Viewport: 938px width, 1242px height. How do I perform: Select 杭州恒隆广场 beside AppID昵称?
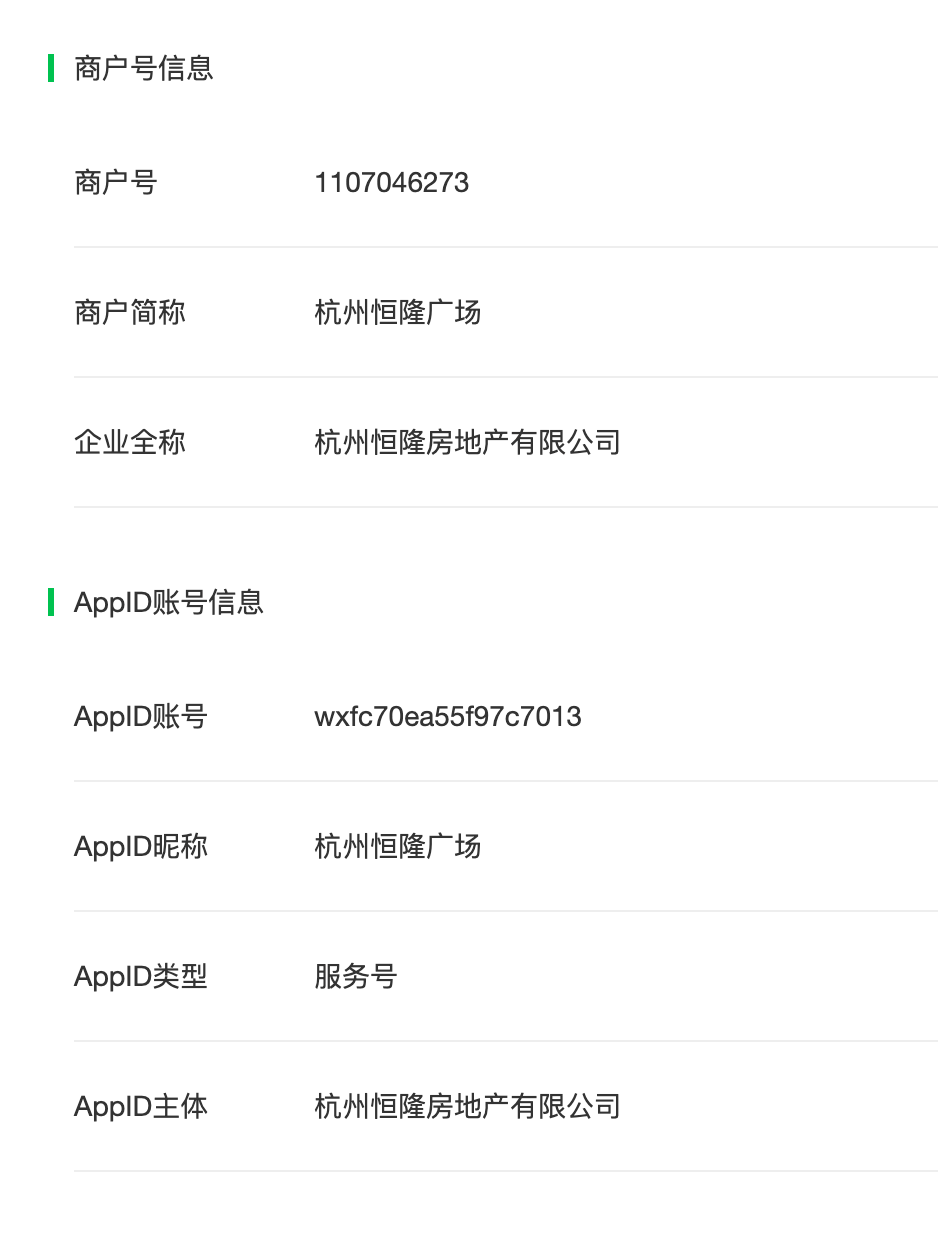click(x=398, y=846)
